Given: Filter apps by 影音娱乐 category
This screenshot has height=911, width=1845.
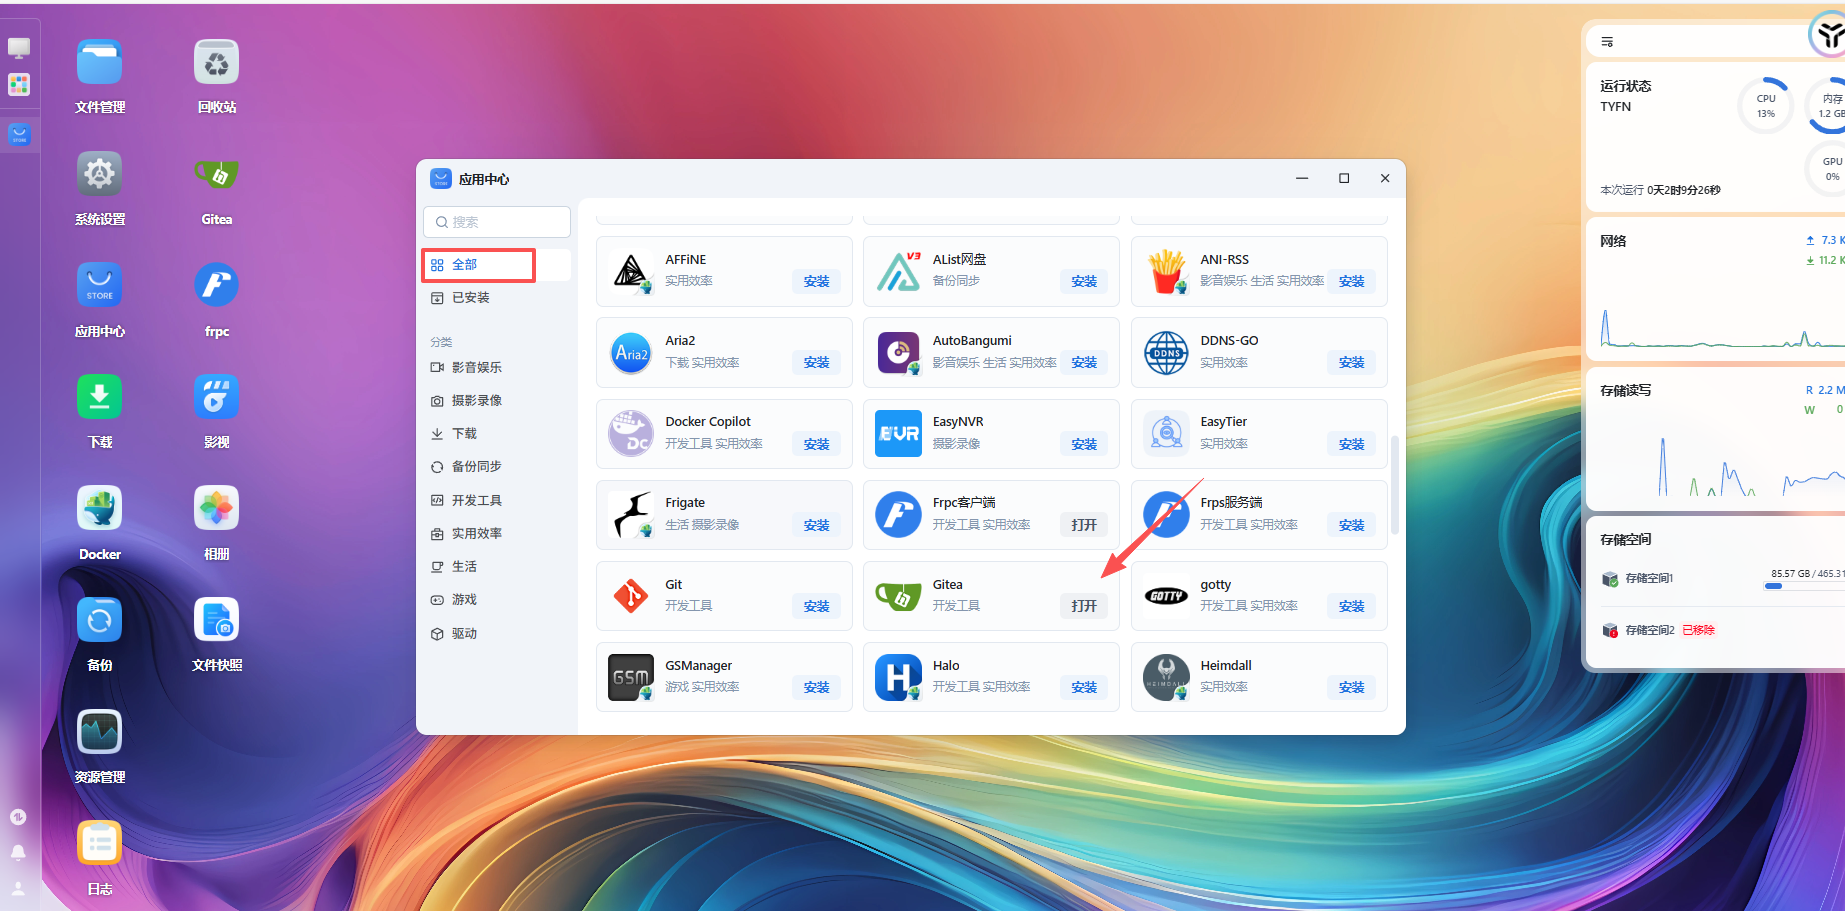Looking at the screenshot, I should (x=476, y=368).
